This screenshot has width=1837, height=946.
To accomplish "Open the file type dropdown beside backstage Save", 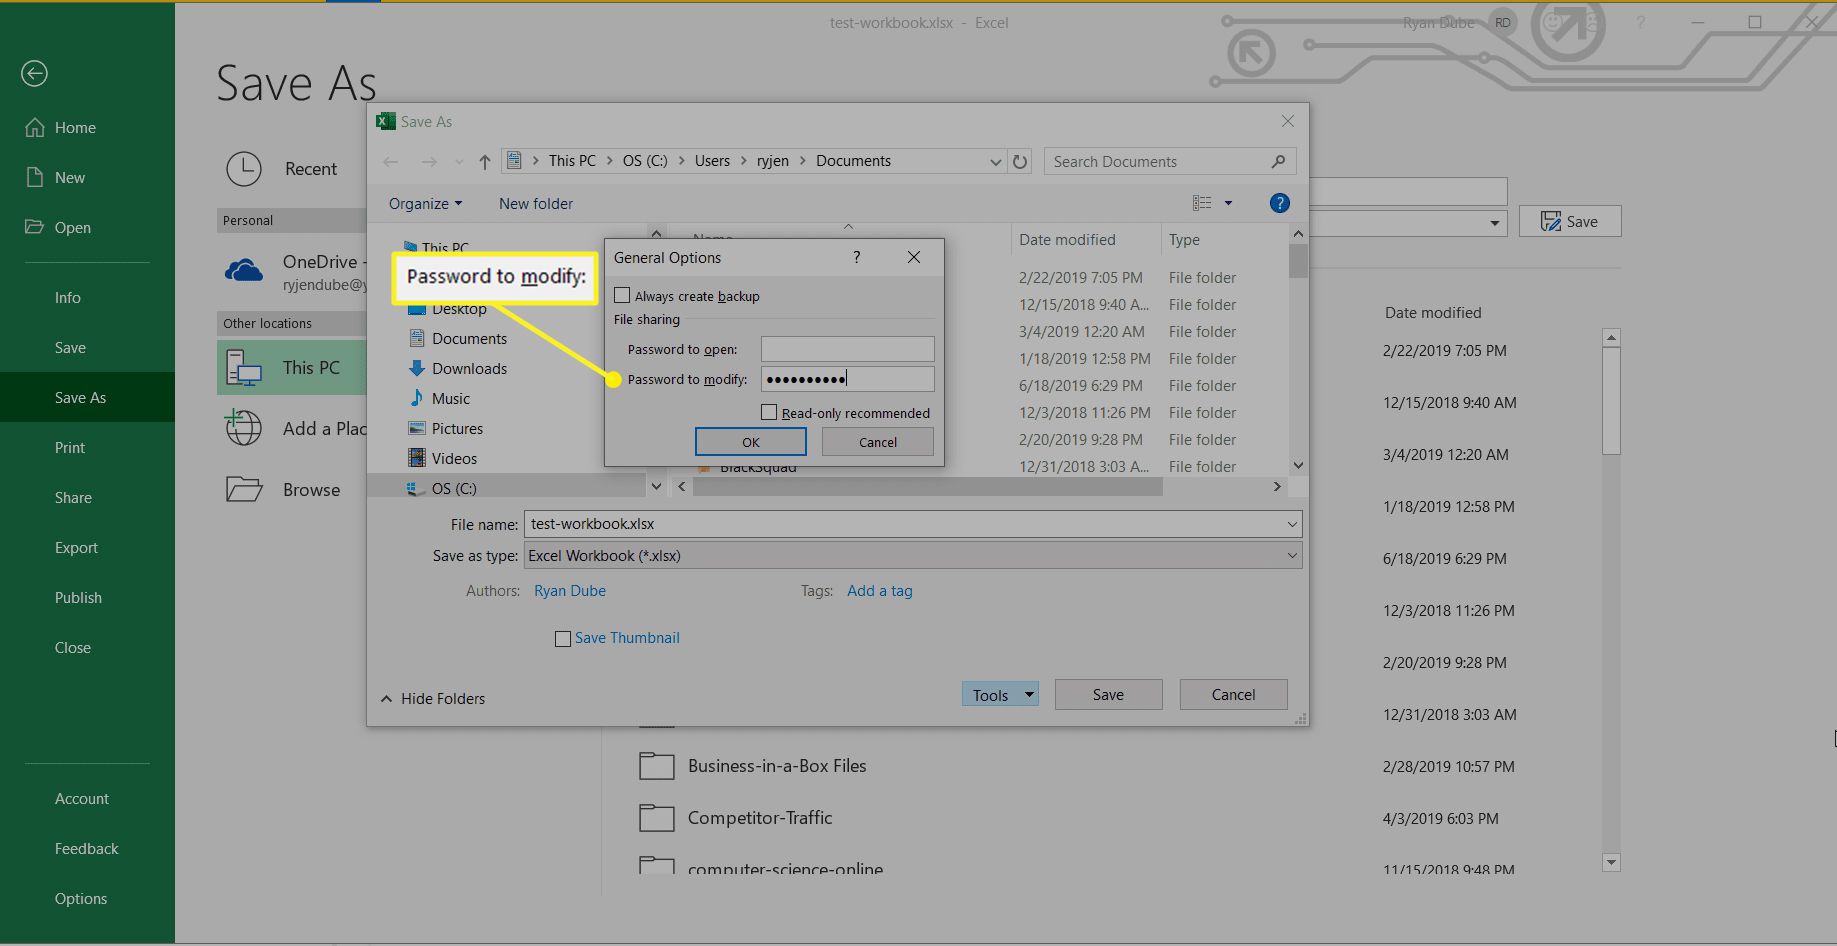I will [1495, 223].
